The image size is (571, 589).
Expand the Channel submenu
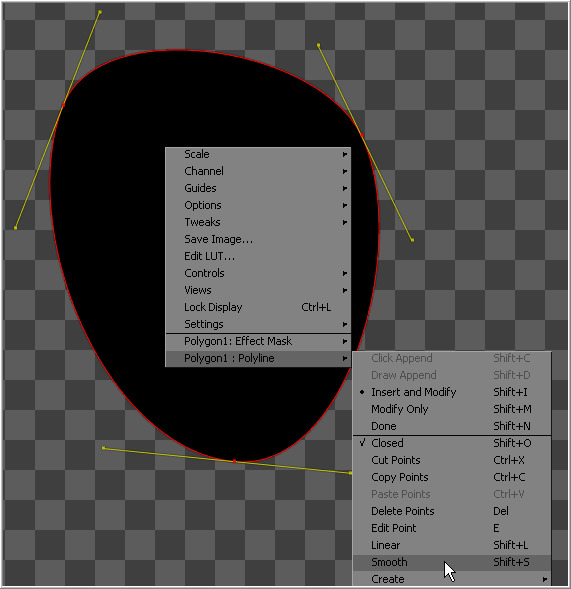[x=258, y=171]
